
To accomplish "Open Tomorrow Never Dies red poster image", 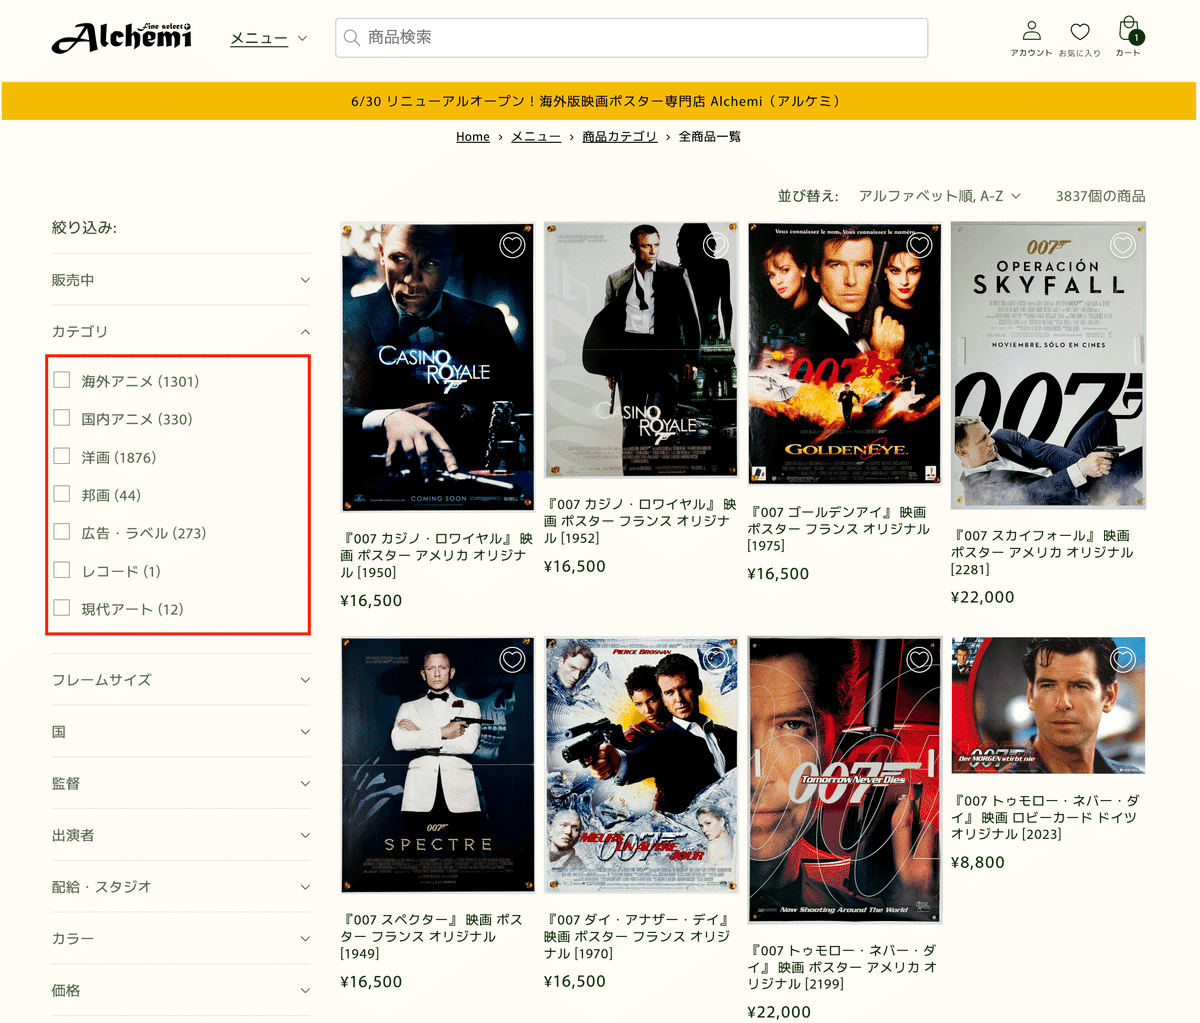I will point(845,780).
